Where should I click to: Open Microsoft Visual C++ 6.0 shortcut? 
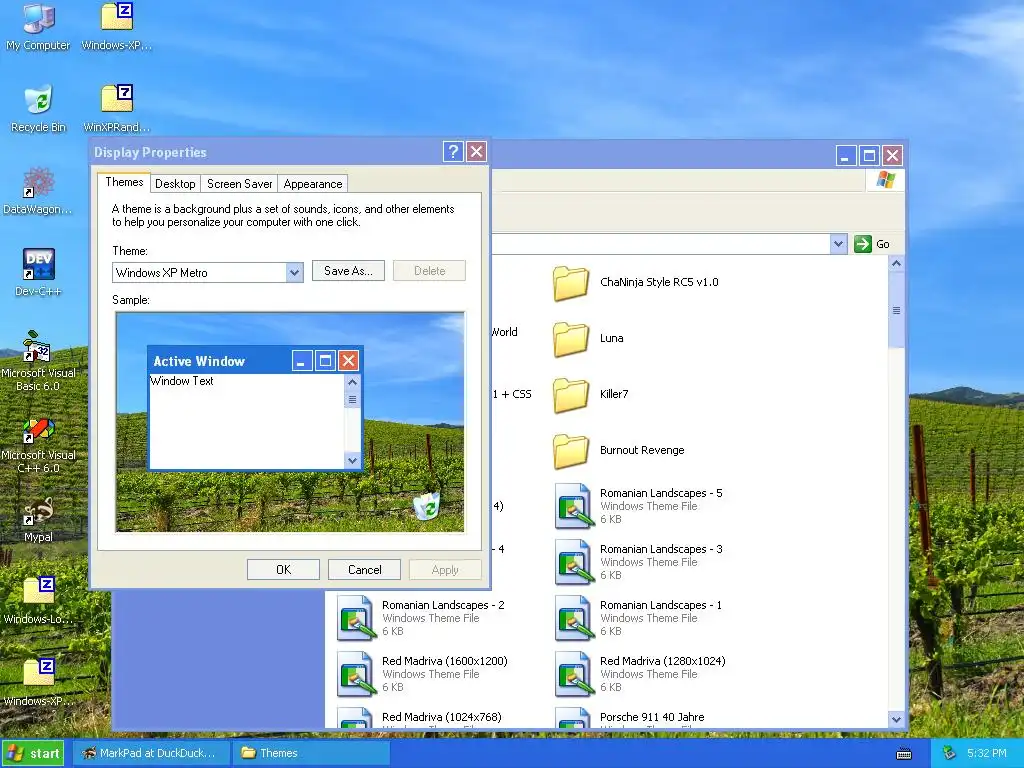coord(38,445)
